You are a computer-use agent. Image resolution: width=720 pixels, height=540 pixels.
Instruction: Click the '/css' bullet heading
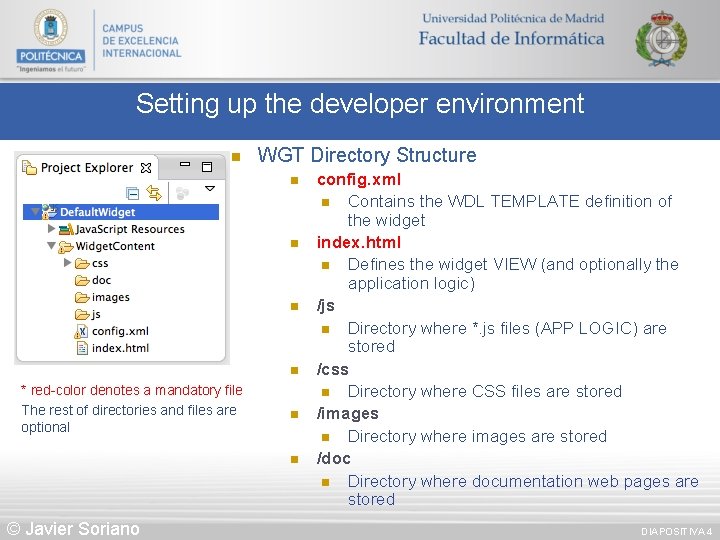click(x=332, y=369)
